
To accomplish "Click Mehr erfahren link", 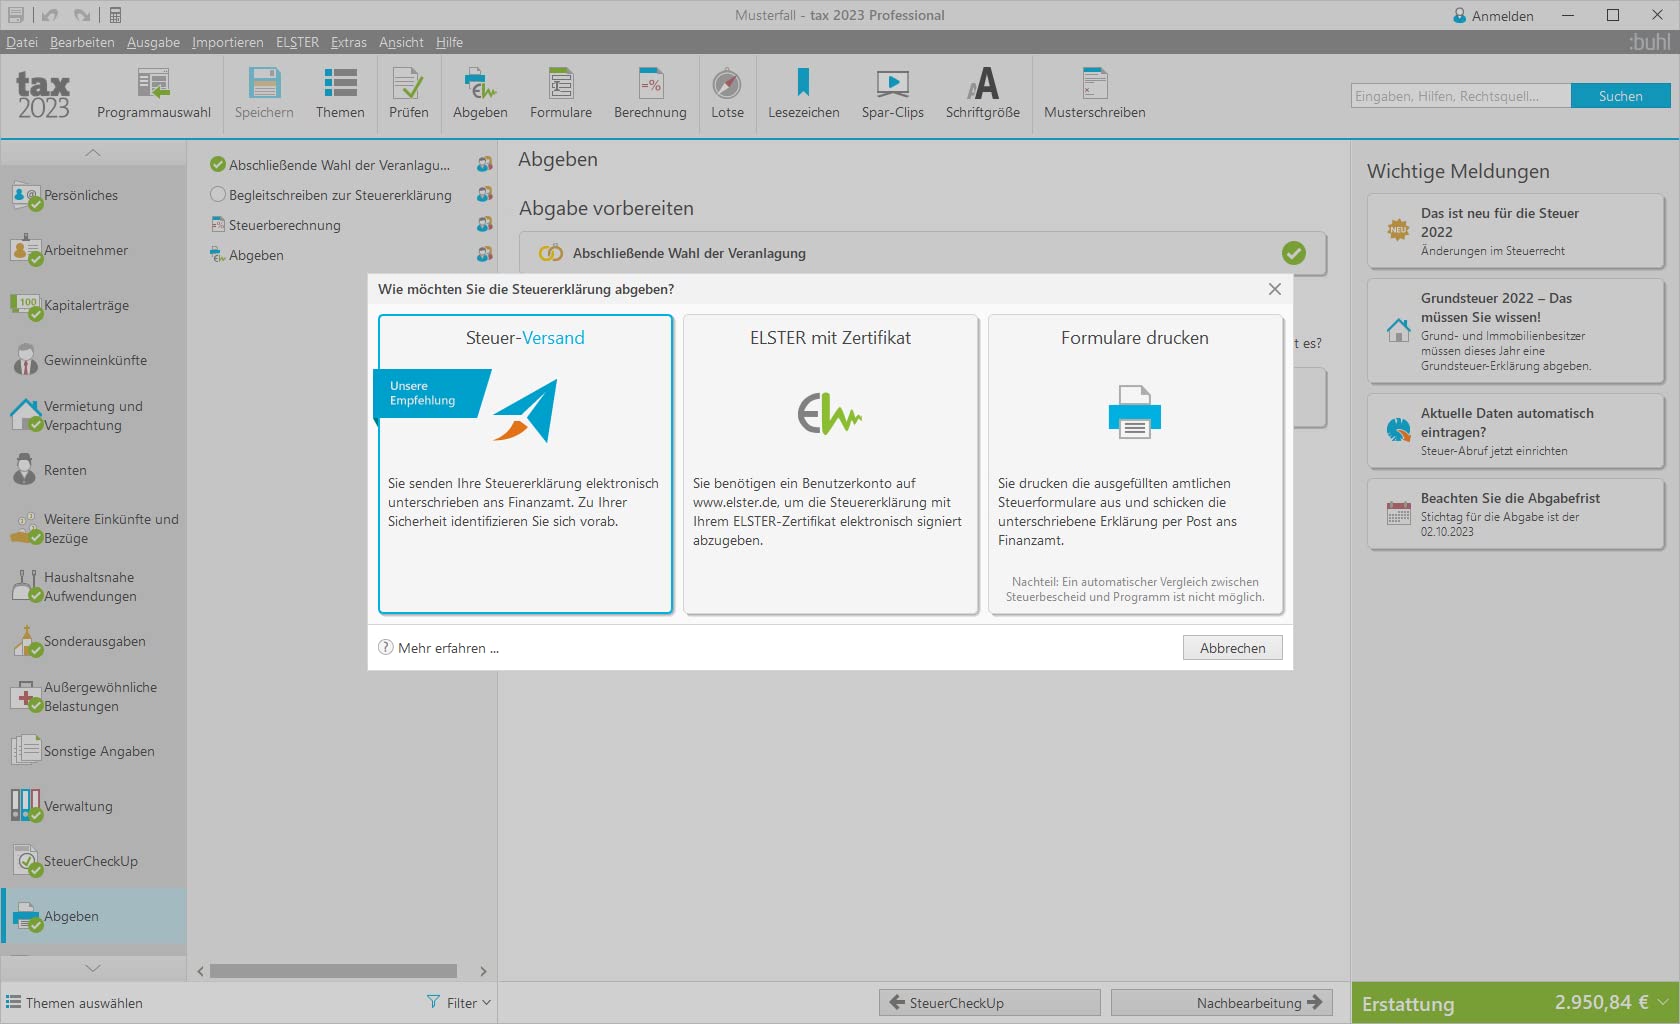I will click(439, 648).
